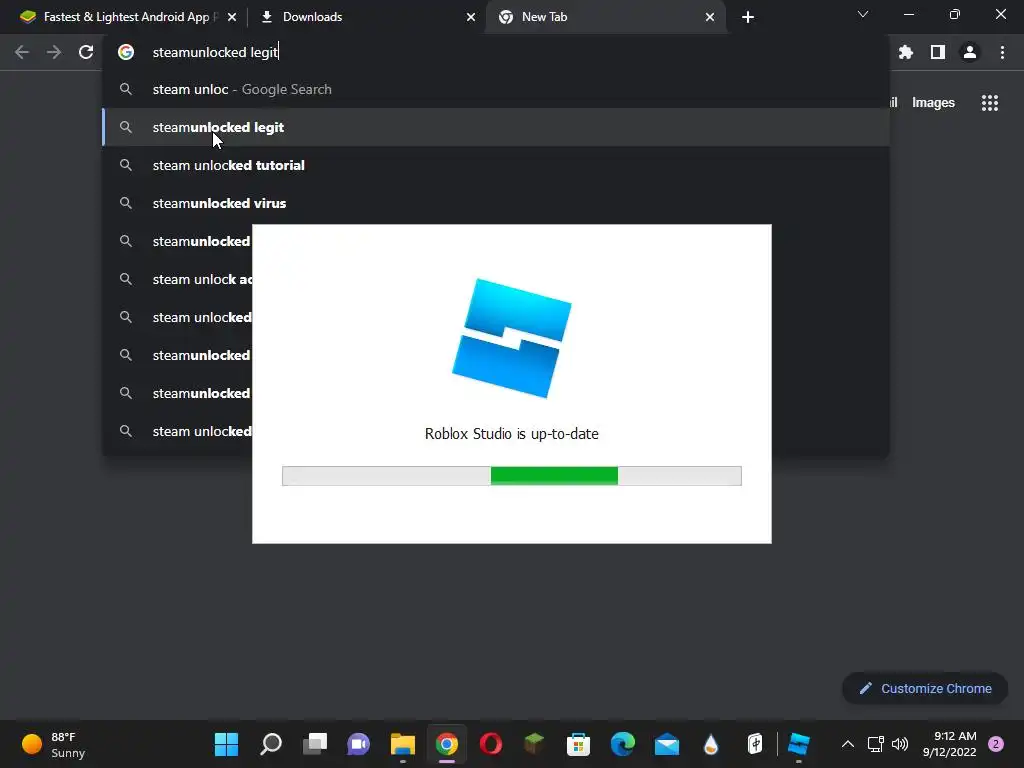Choose the 'steam unlocked tutorial' suggestion

coord(496,165)
